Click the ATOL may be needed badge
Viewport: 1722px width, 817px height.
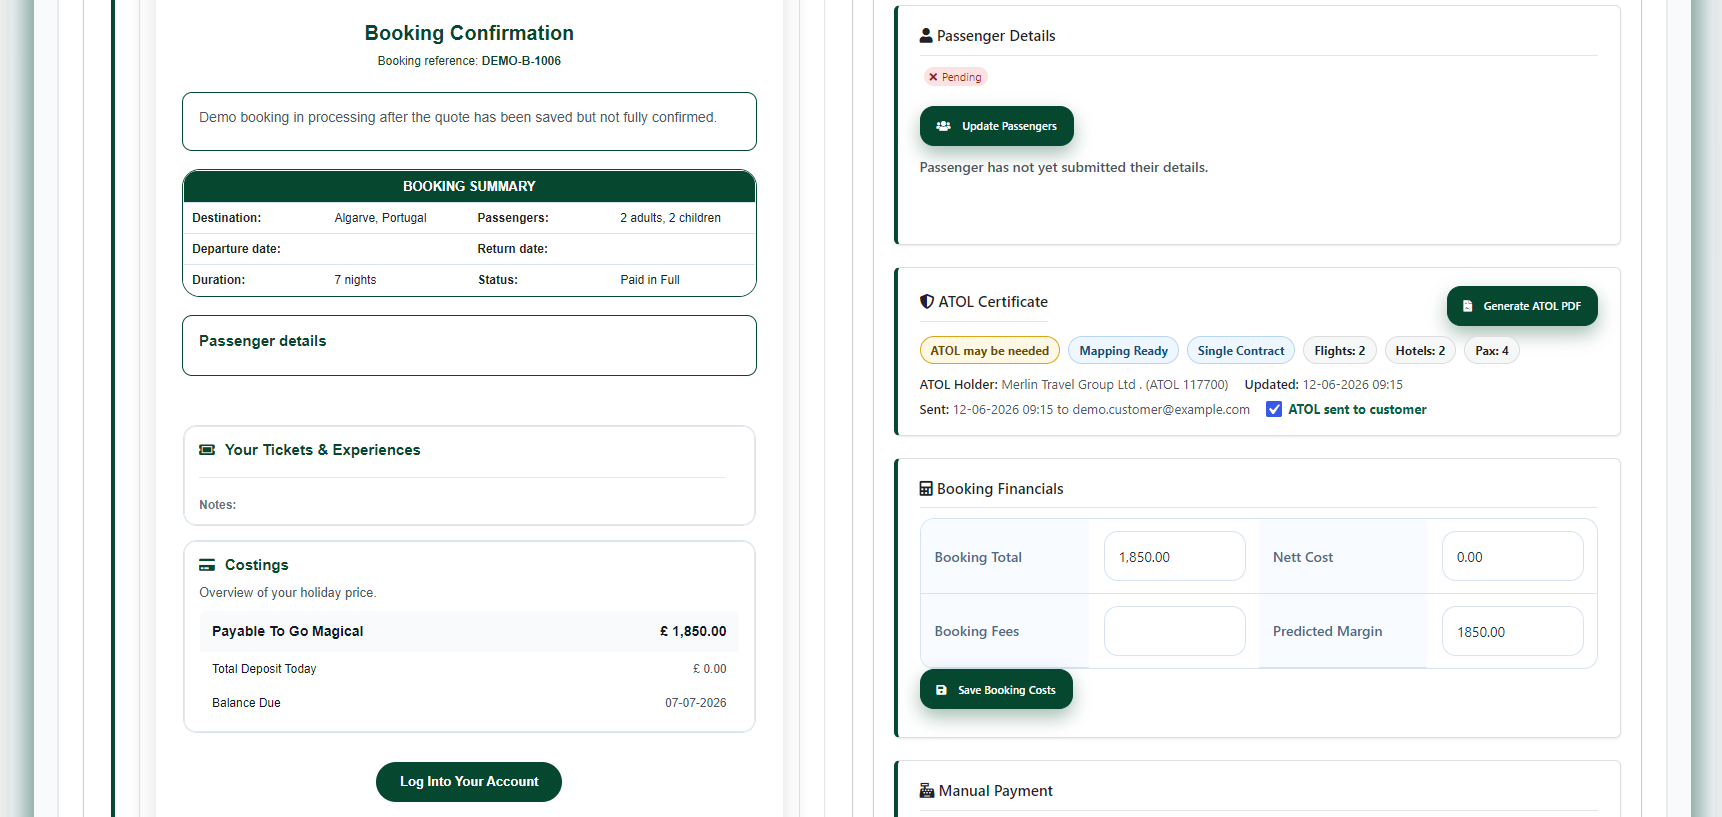990,351
